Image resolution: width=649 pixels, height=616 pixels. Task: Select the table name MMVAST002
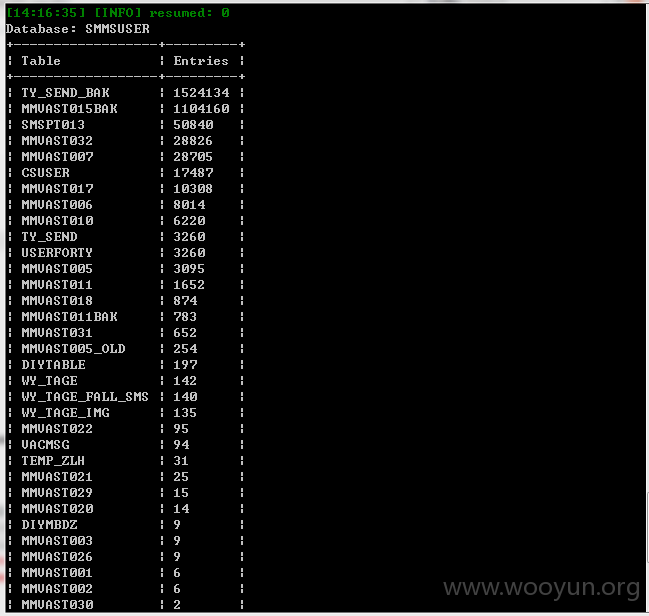click(57, 589)
